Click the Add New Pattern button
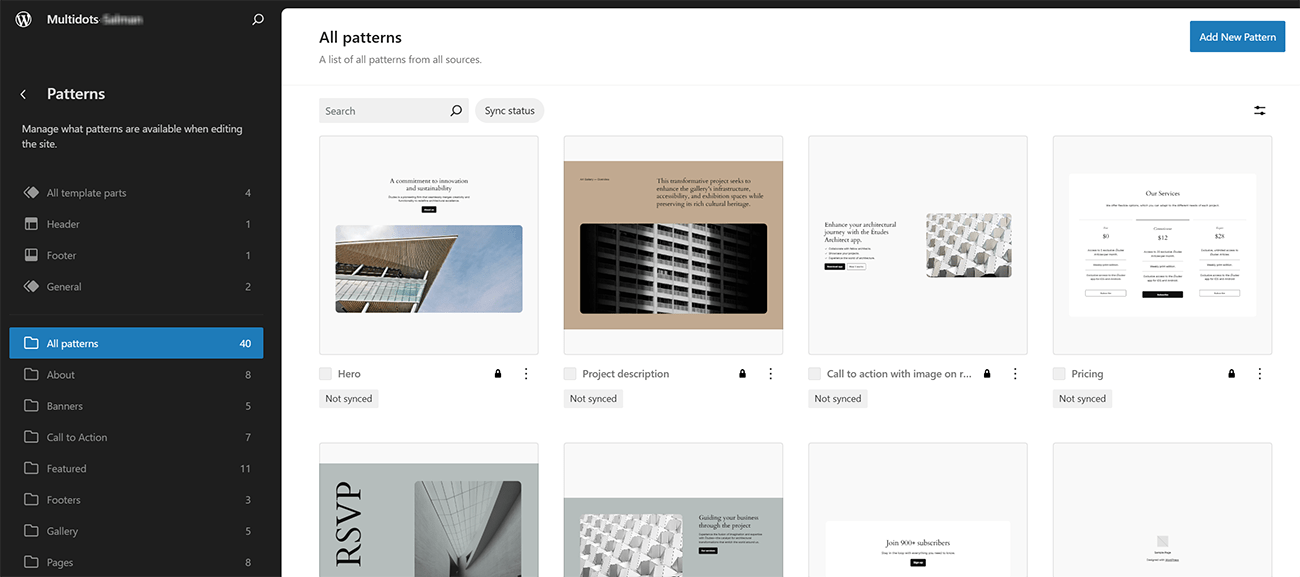 click(1237, 37)
